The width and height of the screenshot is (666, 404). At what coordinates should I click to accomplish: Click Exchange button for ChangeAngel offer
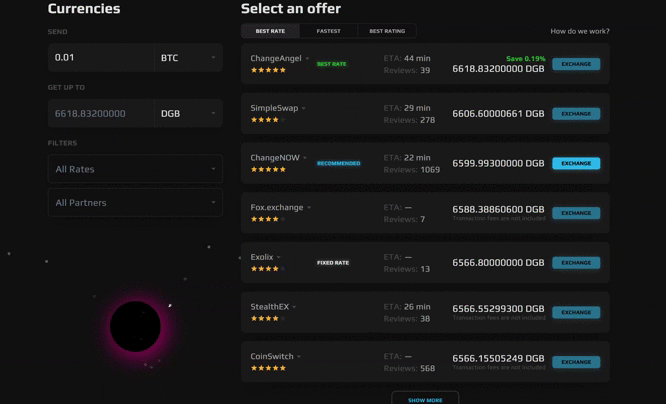576,64
